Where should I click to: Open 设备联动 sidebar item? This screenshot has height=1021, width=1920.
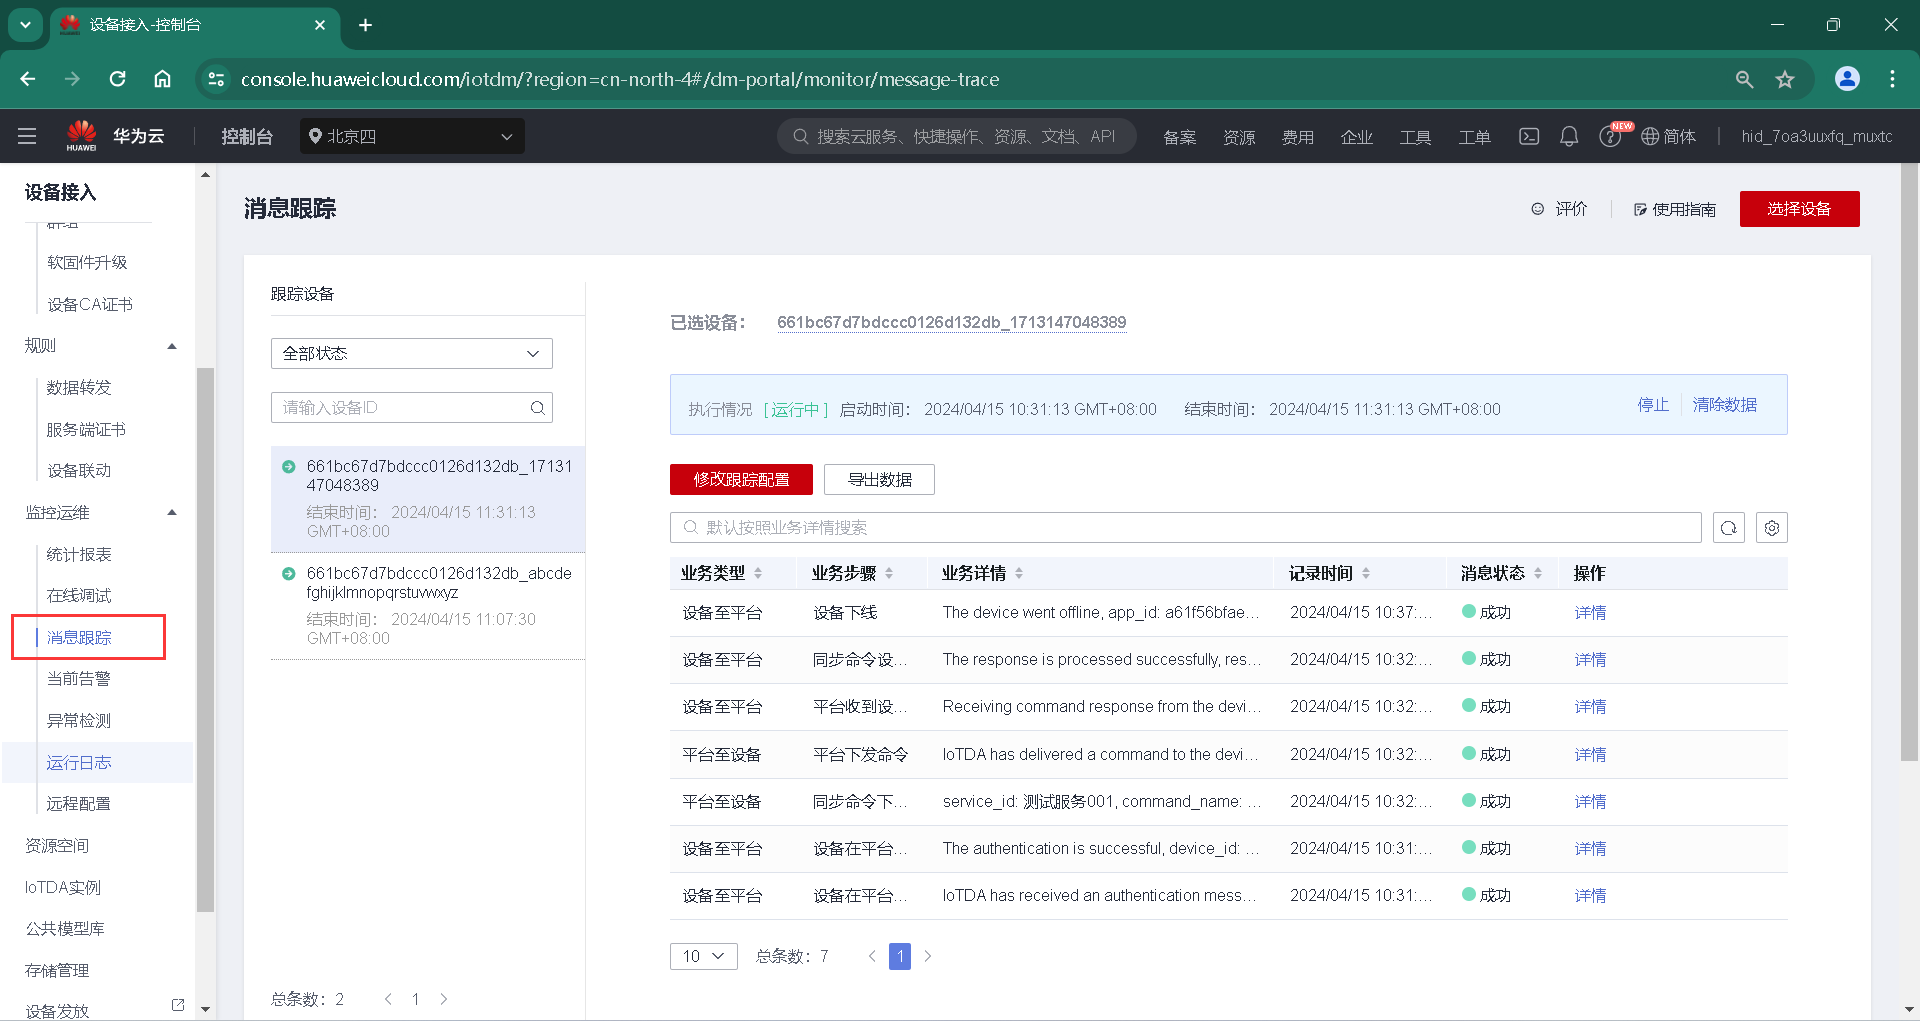79,471
